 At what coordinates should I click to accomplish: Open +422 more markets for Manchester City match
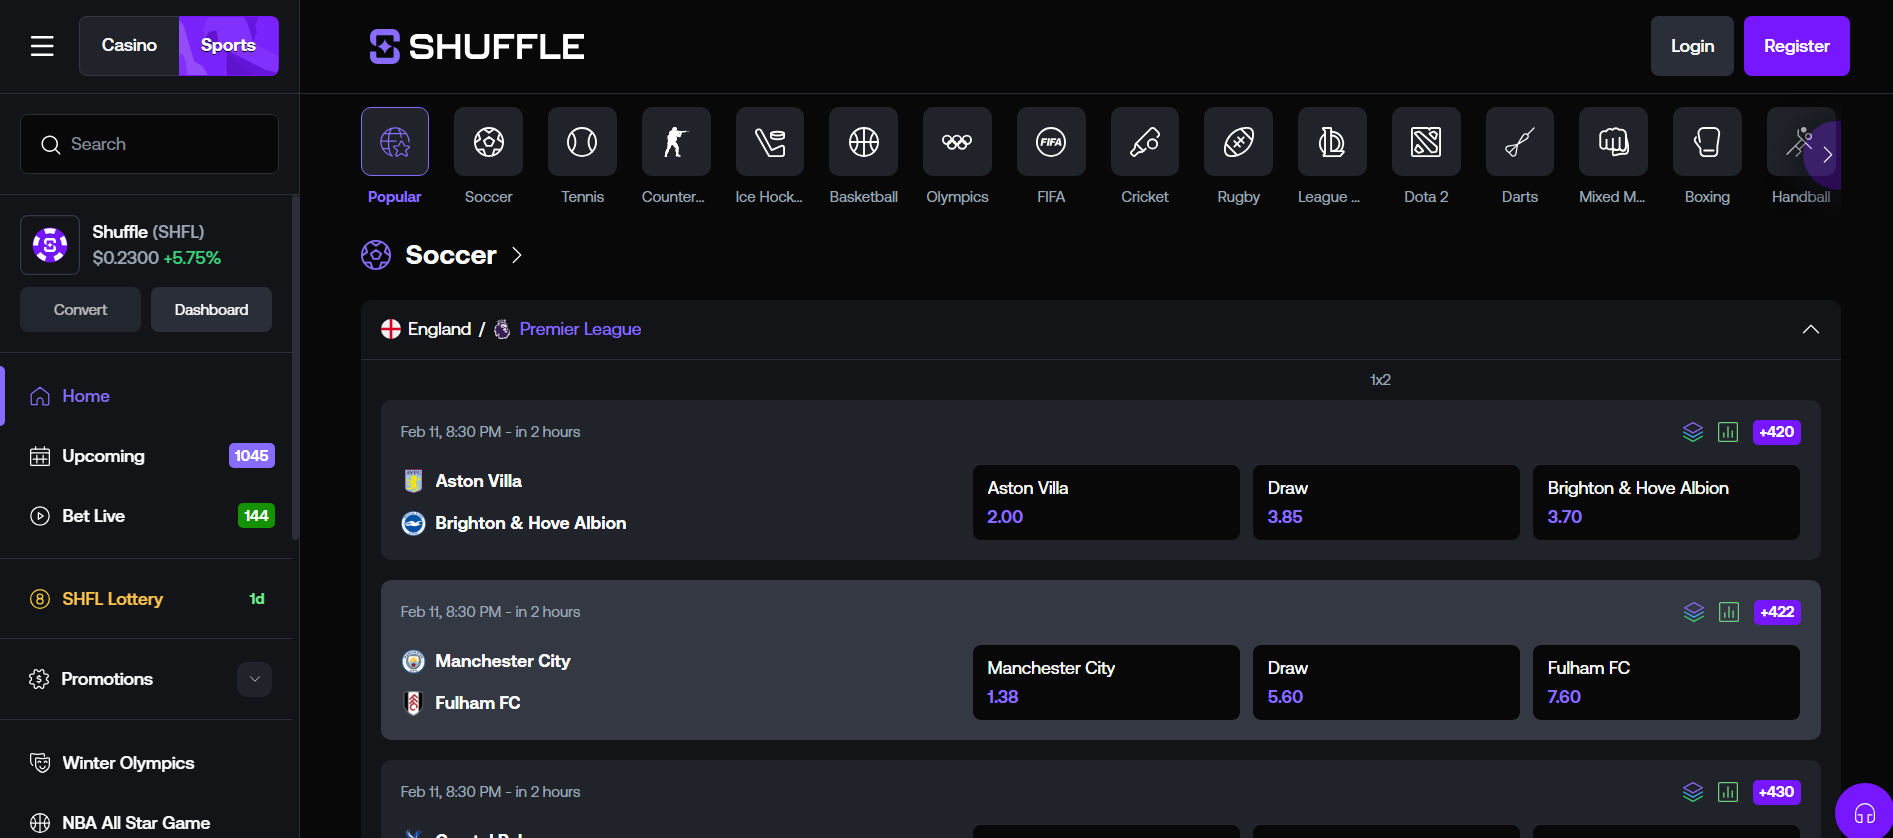click(x=1777, y=612)
